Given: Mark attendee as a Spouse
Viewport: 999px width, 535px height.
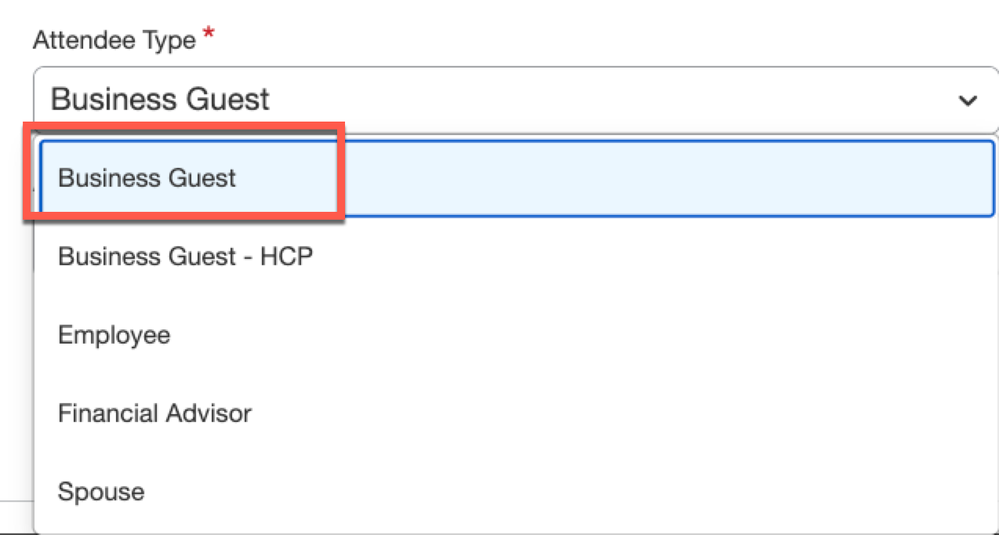Looking at the screenshot, I should pos(517,492).
